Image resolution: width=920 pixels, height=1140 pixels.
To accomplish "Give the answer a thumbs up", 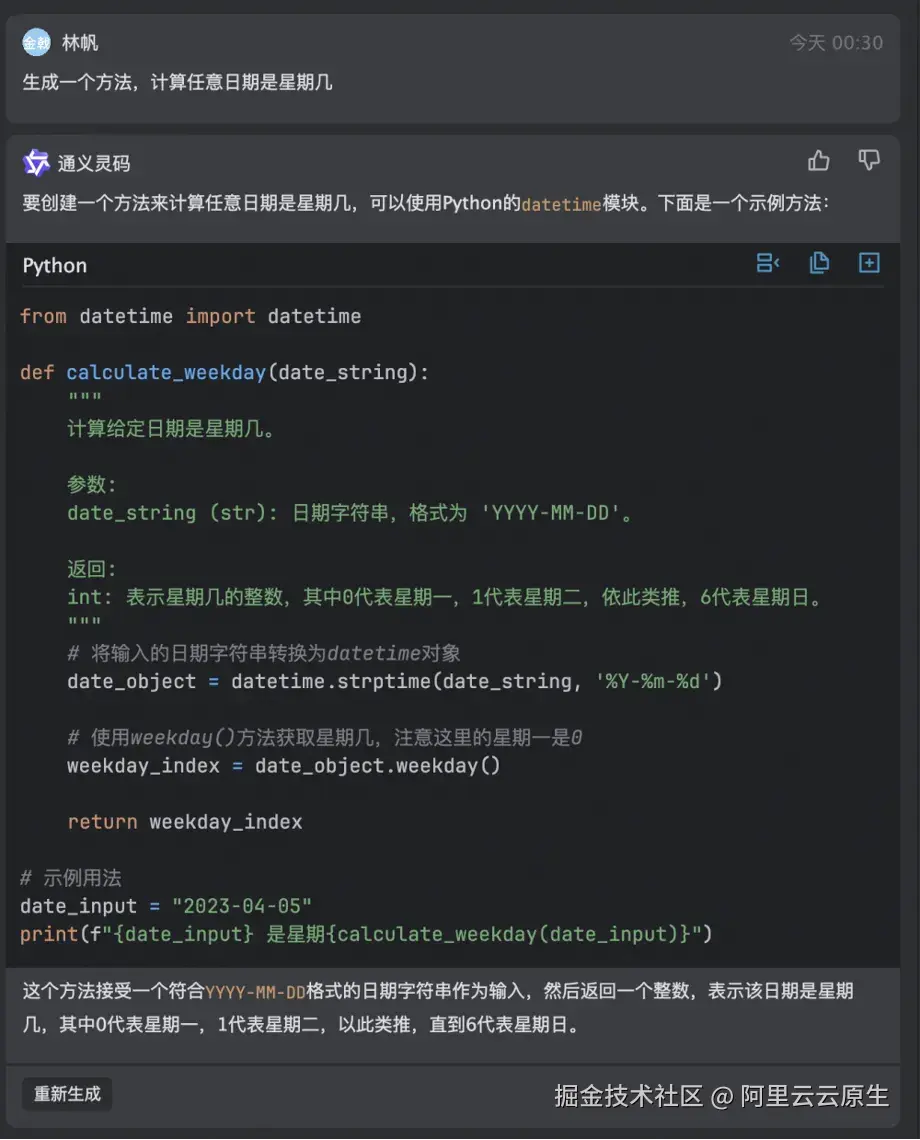I will click(818, 161).
